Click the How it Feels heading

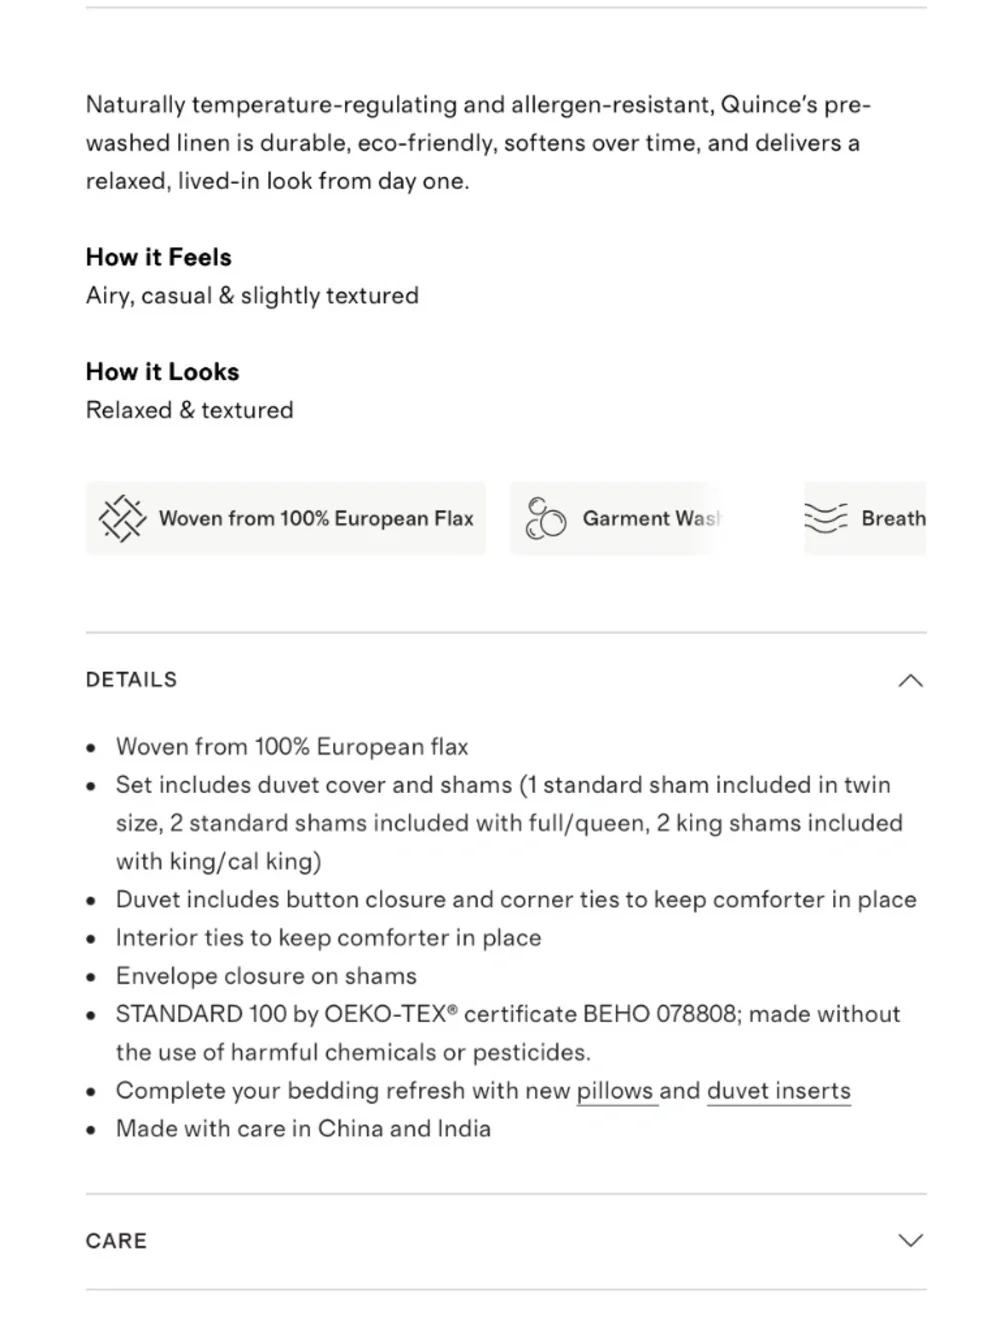pyautogui.click(x=159, y=257)
